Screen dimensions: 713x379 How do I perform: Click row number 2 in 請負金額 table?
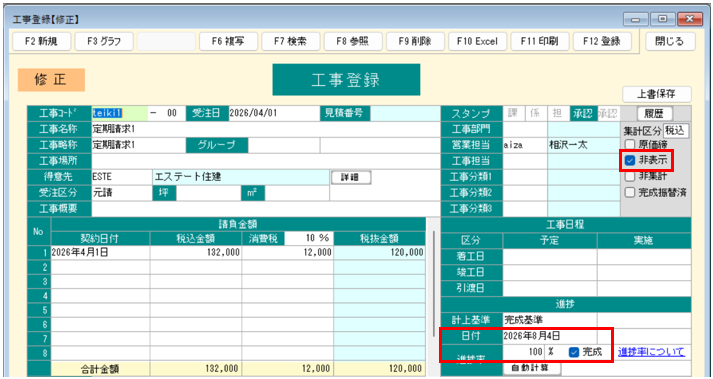(40, 267)
